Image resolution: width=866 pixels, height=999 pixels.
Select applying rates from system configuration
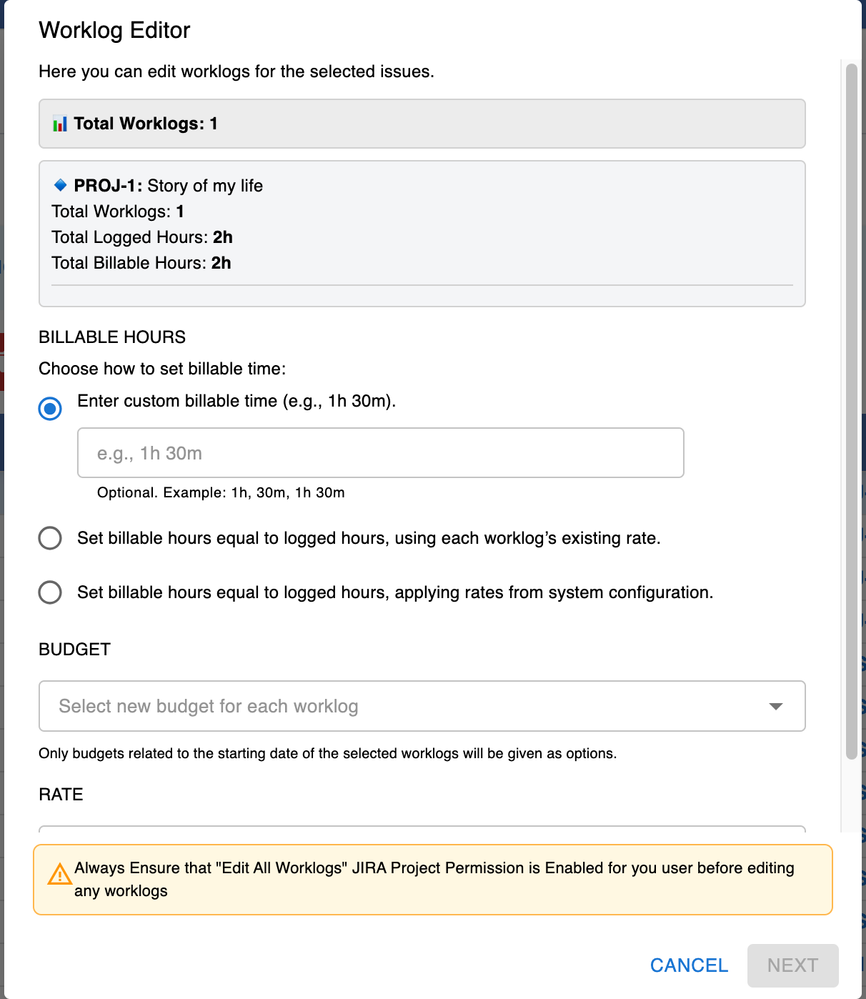point(50,592)
